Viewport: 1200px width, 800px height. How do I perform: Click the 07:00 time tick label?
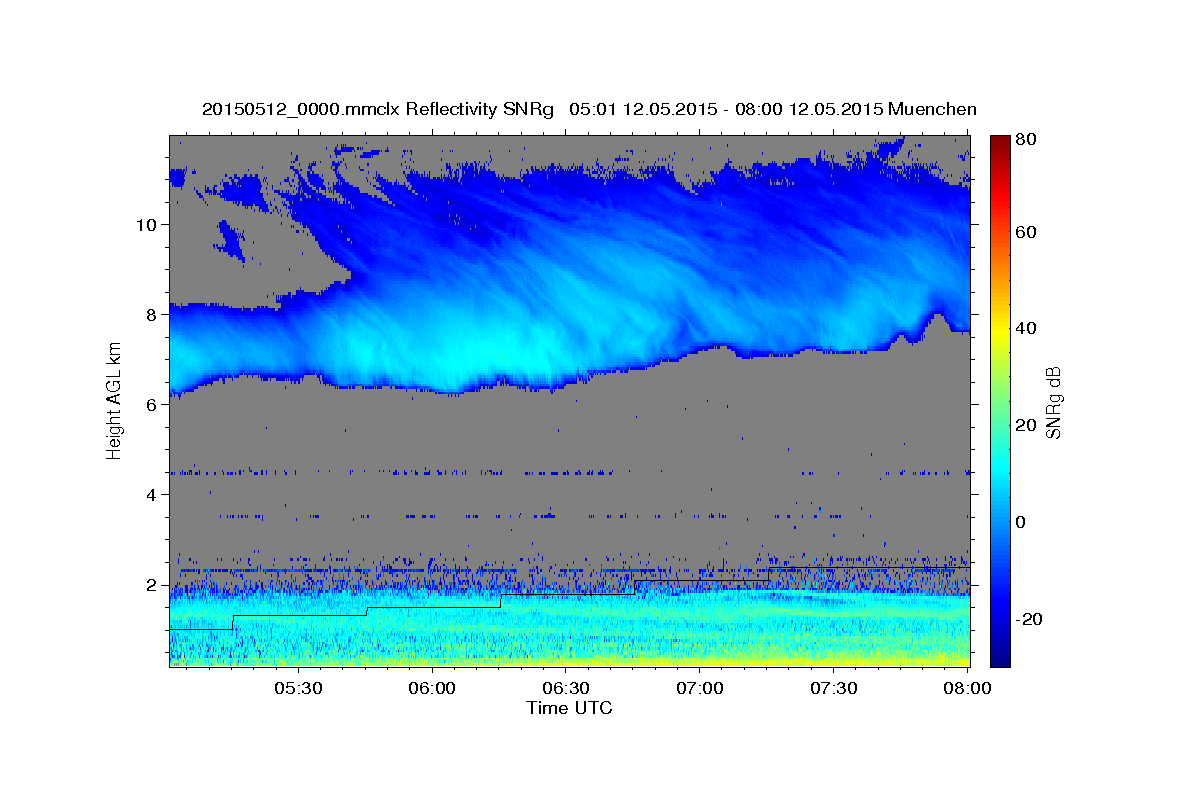click(x=700, y=689)
